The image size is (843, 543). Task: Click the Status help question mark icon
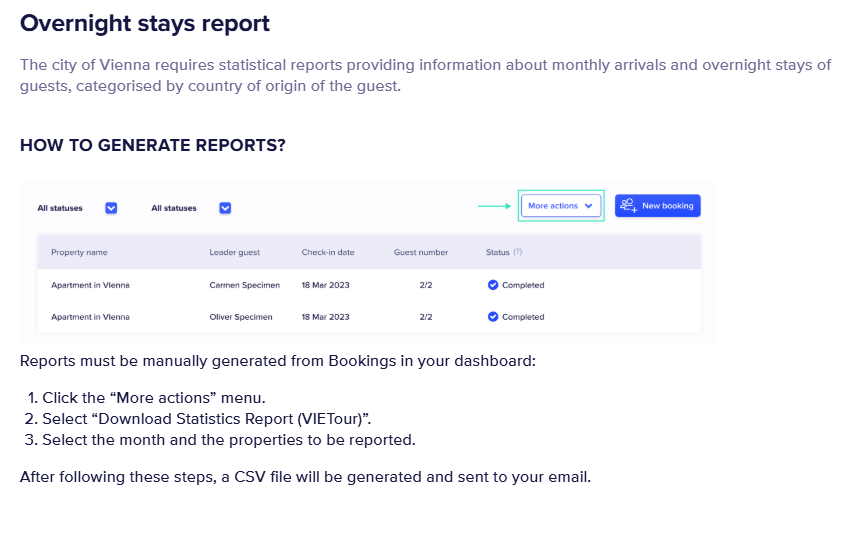pyautogui.click(x=518, y=253)
